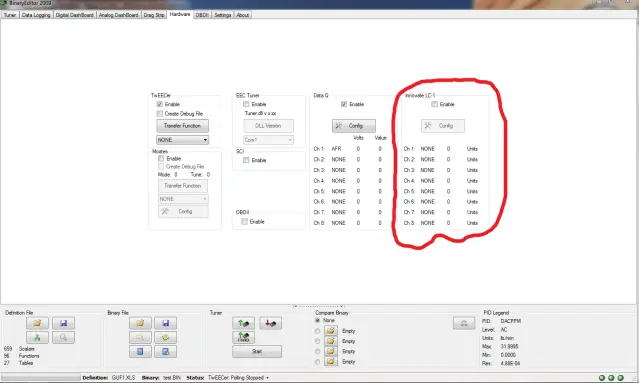This screenshot has height=383, width=639.
Task: Open a definition file with folder icon
Action: (37, 323)
